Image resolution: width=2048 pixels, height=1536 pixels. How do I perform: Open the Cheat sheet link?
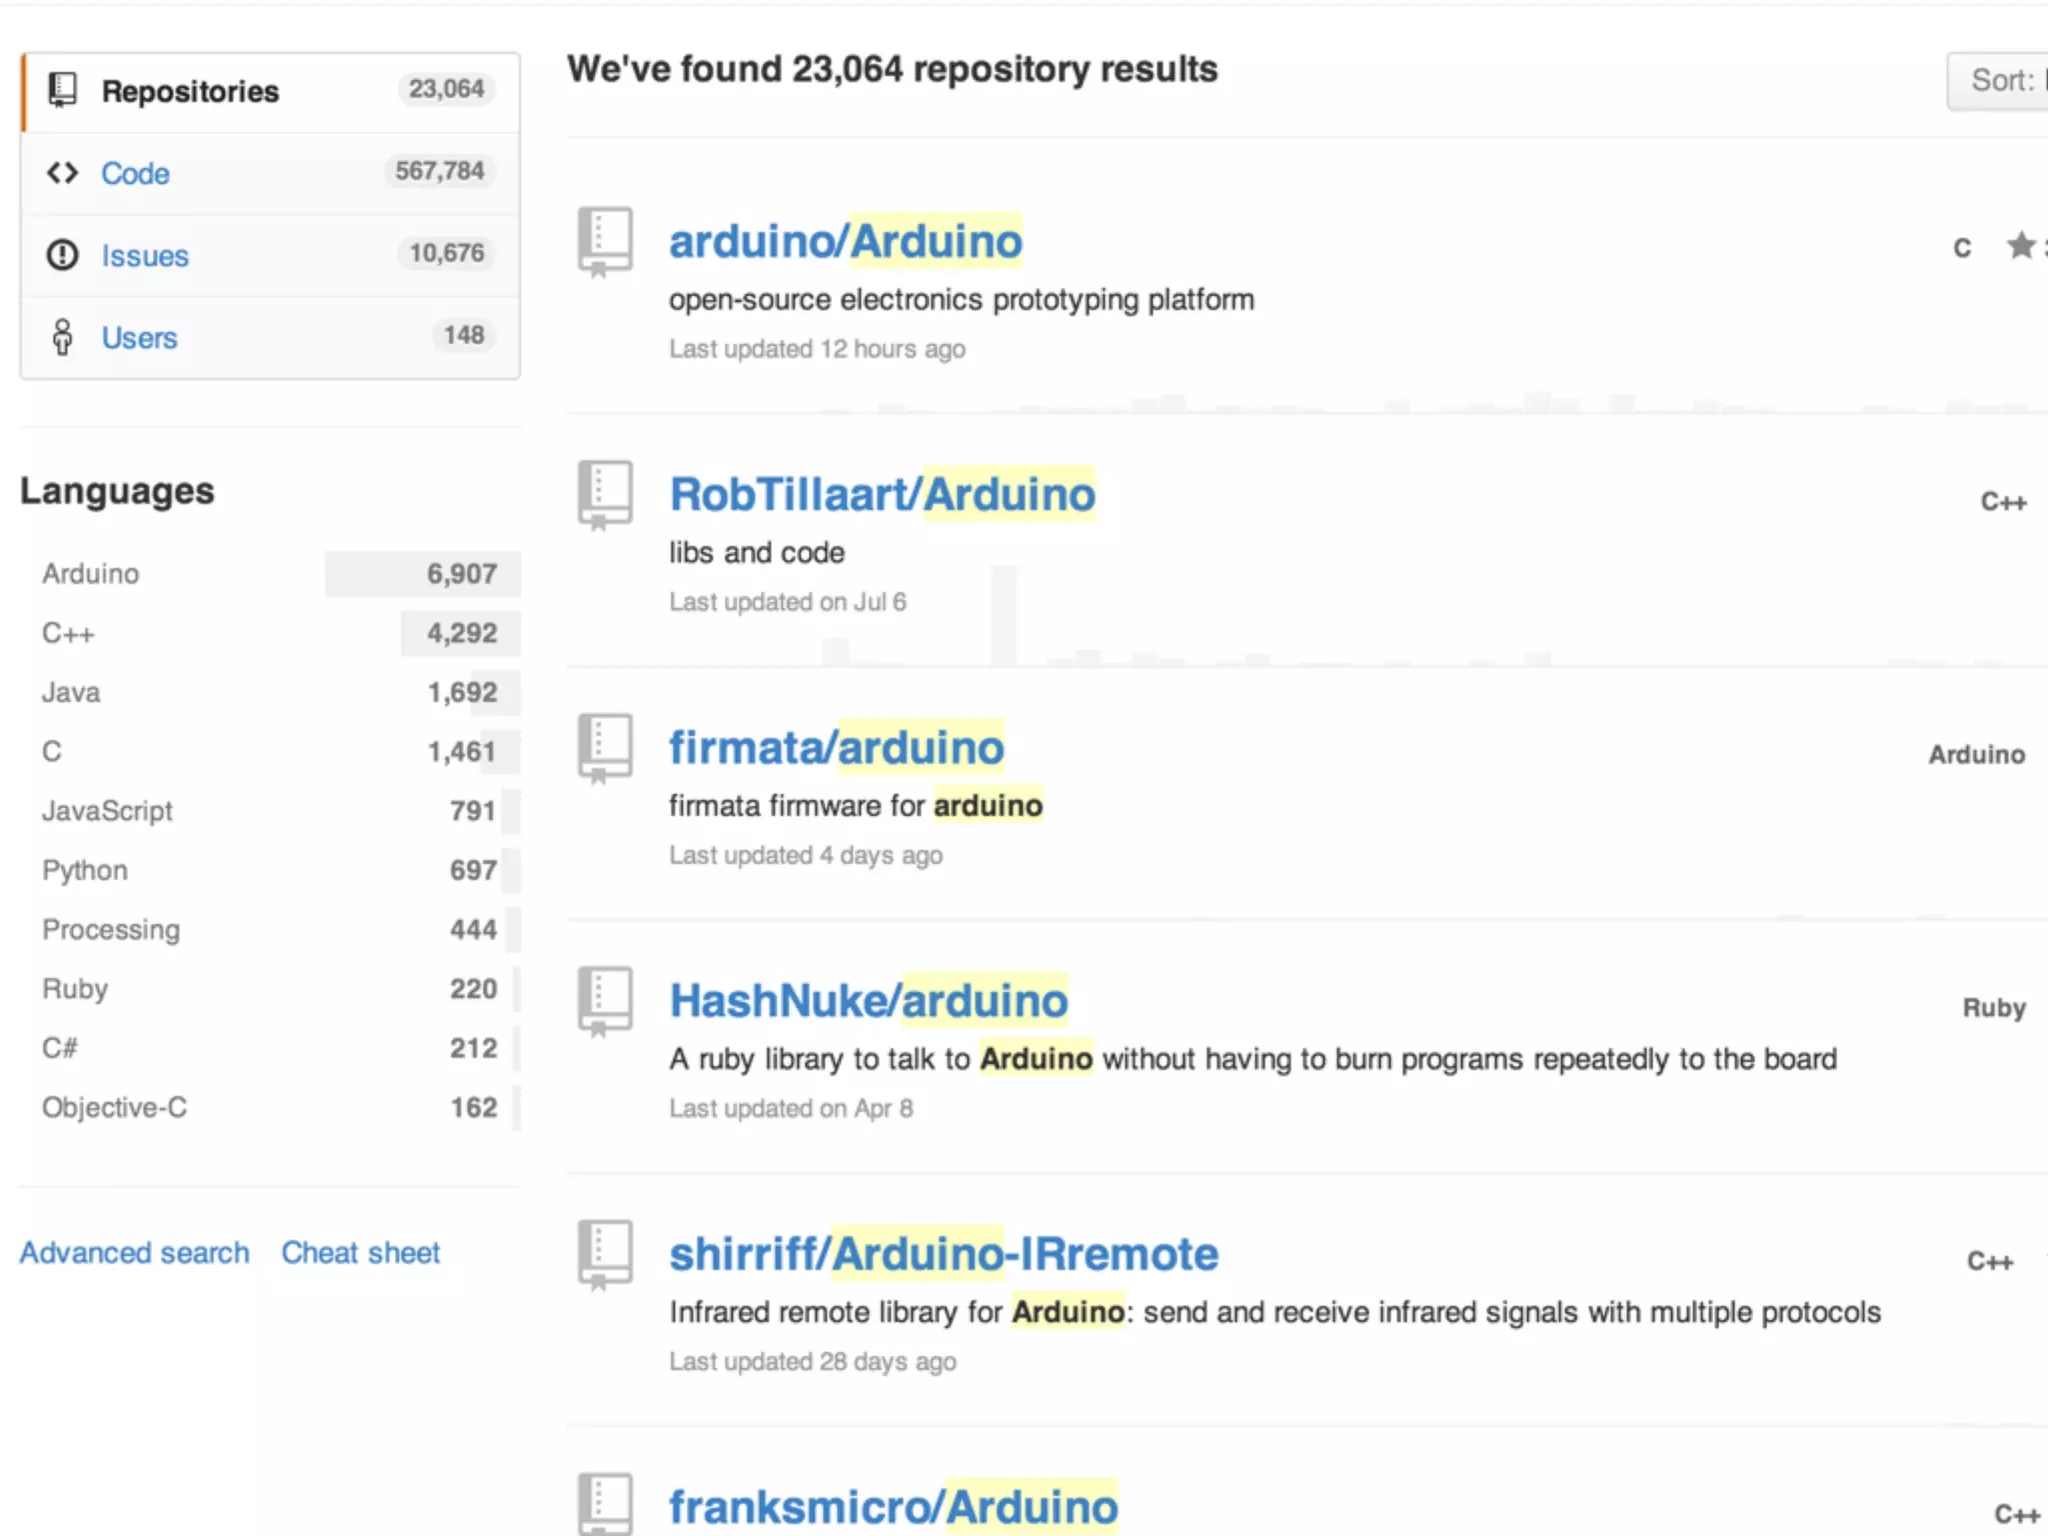[x=360, y=1252]
